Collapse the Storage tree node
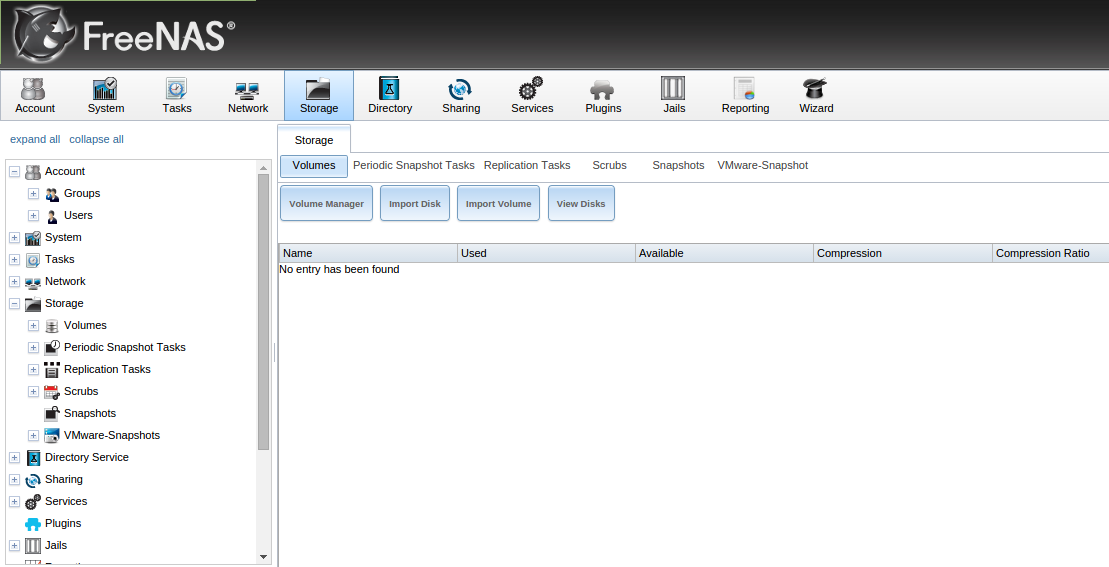Viewport: 1109px width, 567px height. 14,304
